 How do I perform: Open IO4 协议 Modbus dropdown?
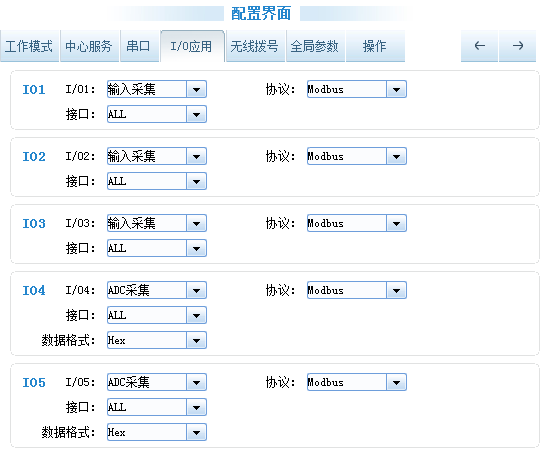pyautogui.click(x=357, y=290)
